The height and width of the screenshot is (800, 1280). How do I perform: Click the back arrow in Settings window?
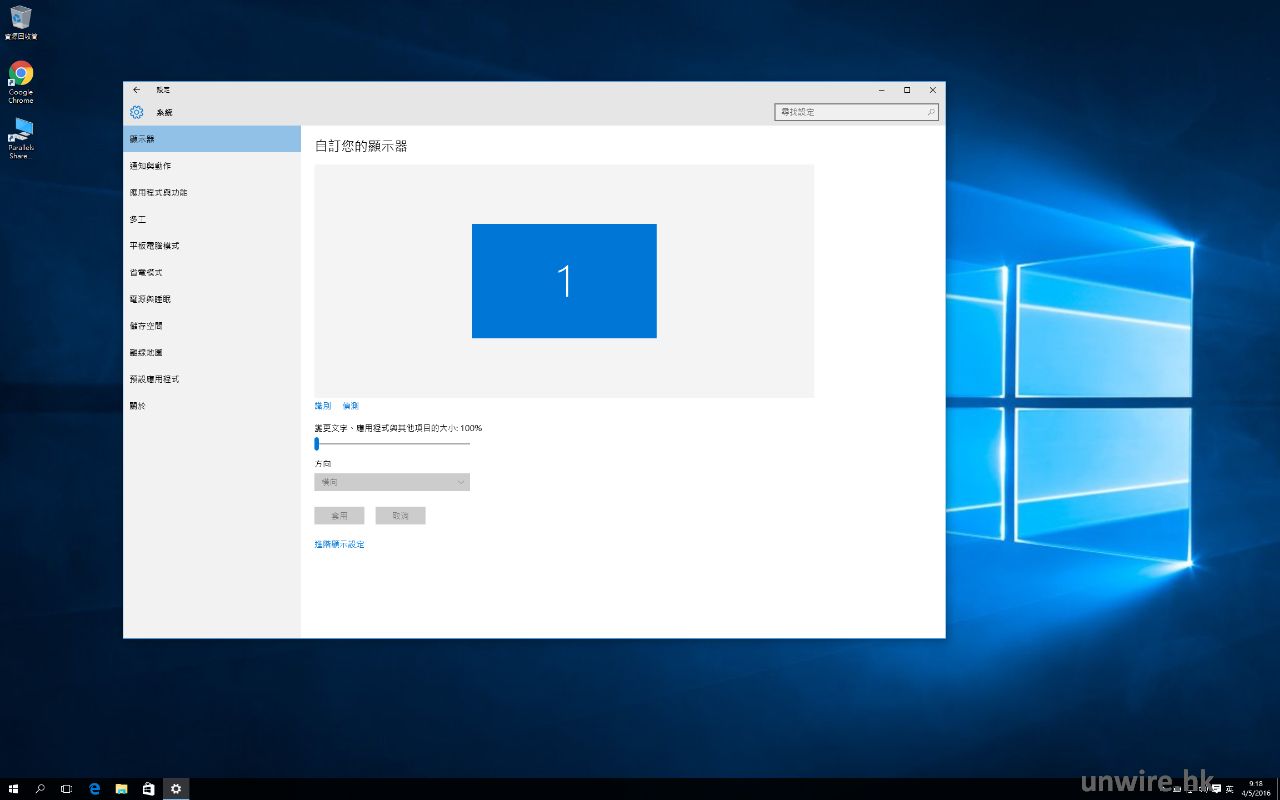pyautogui.click(x=137, y=90)
